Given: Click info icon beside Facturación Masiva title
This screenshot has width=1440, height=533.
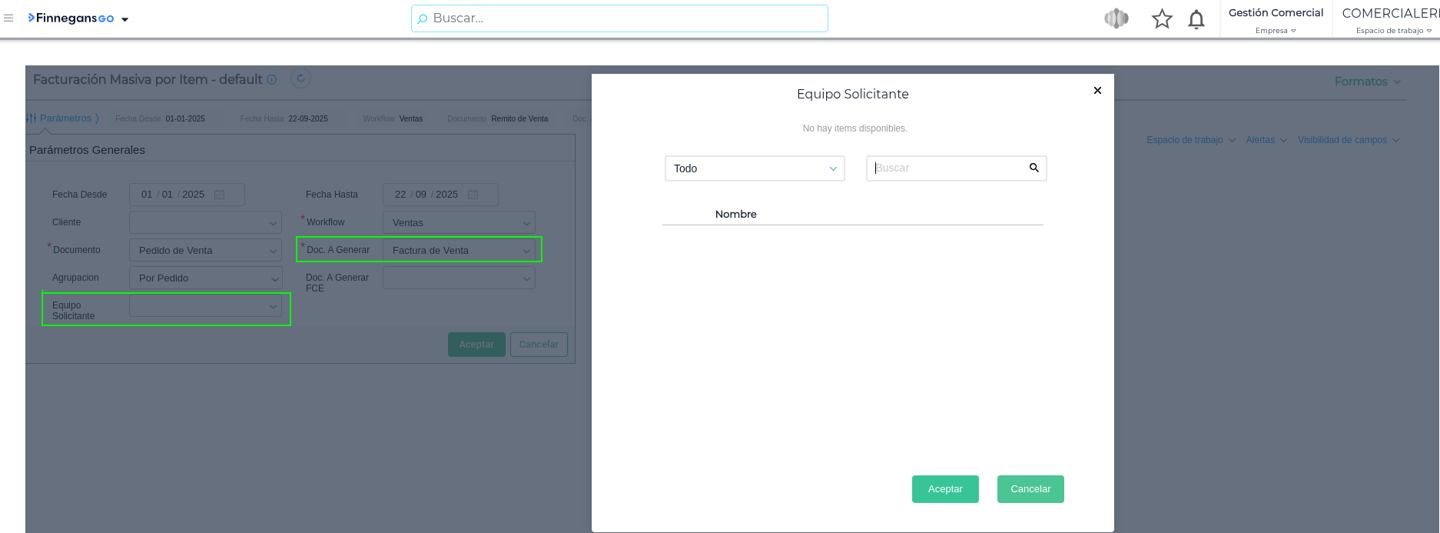Looking at the screenshot, I should point(271,79).
